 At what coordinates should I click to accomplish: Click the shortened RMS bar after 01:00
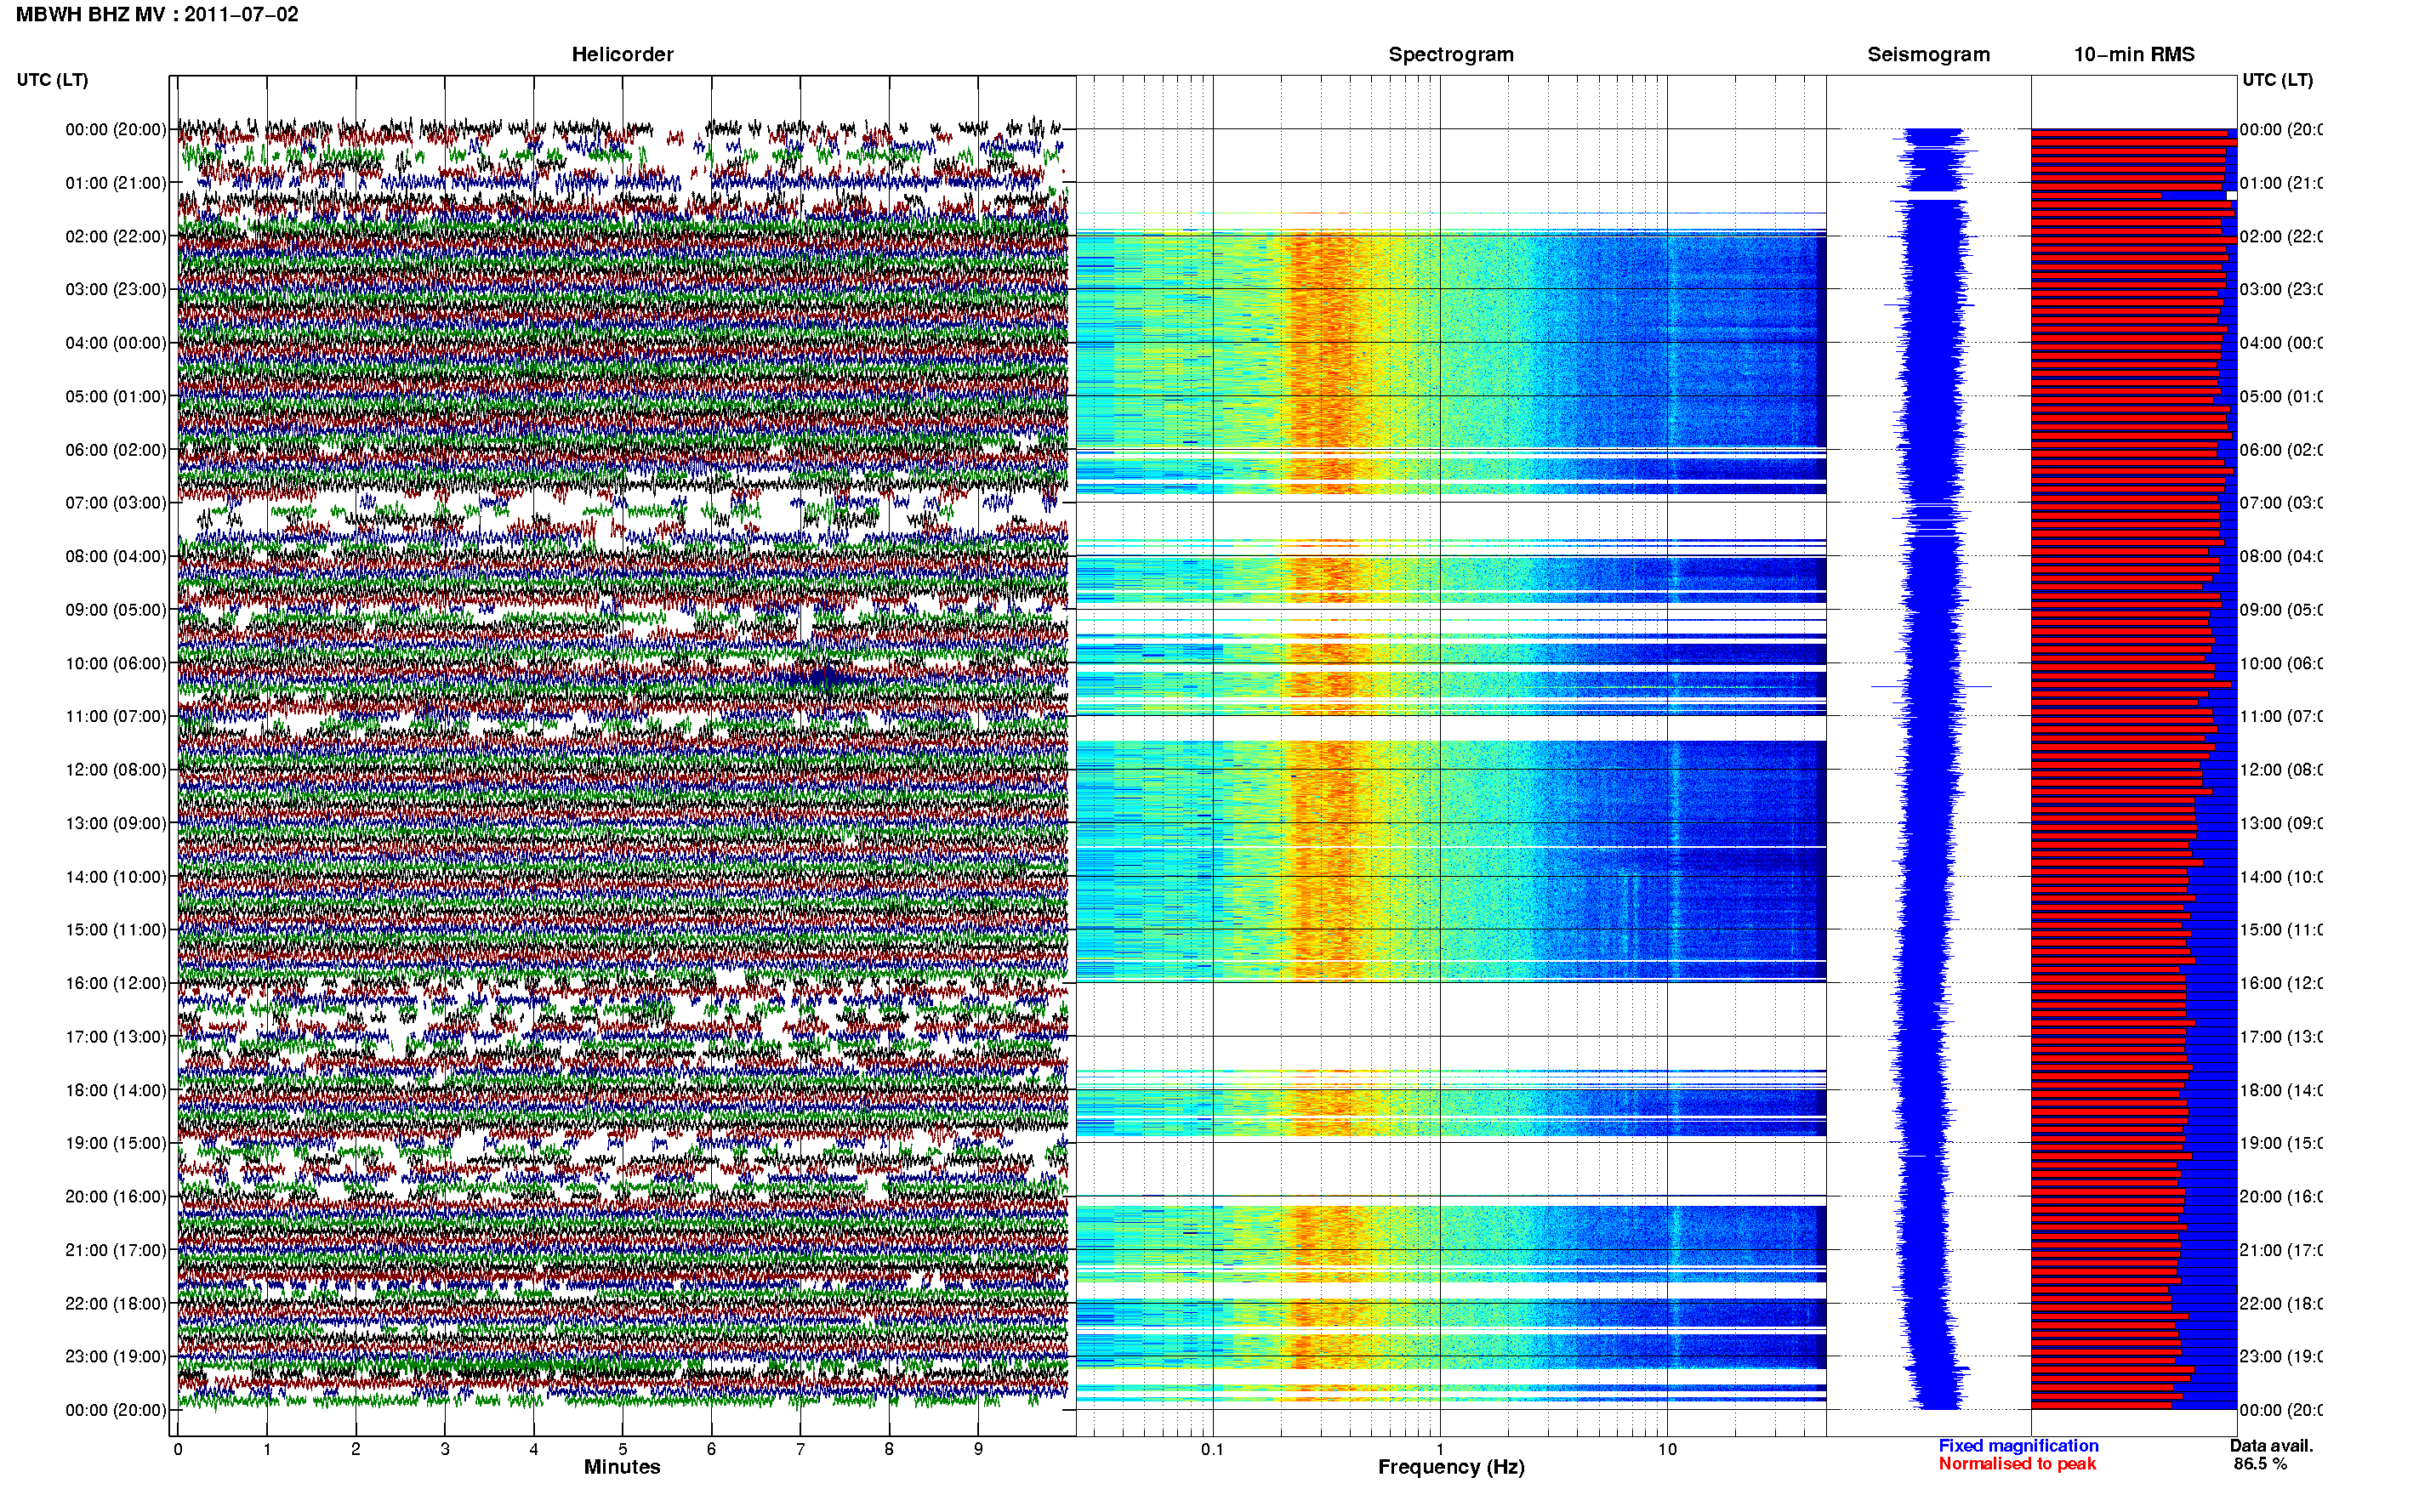(2096, 195)
